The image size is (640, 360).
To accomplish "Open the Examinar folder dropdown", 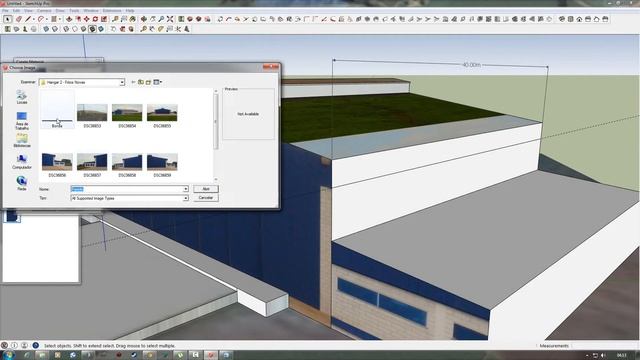I will pos(122,82).
